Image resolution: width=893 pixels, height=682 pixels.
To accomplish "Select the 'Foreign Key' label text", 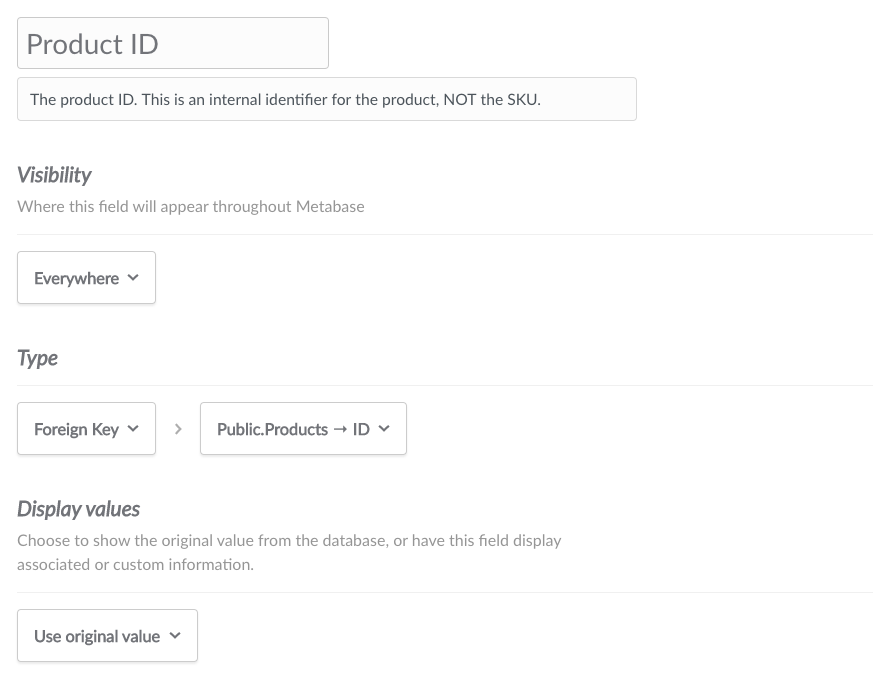I will [76, 429].
